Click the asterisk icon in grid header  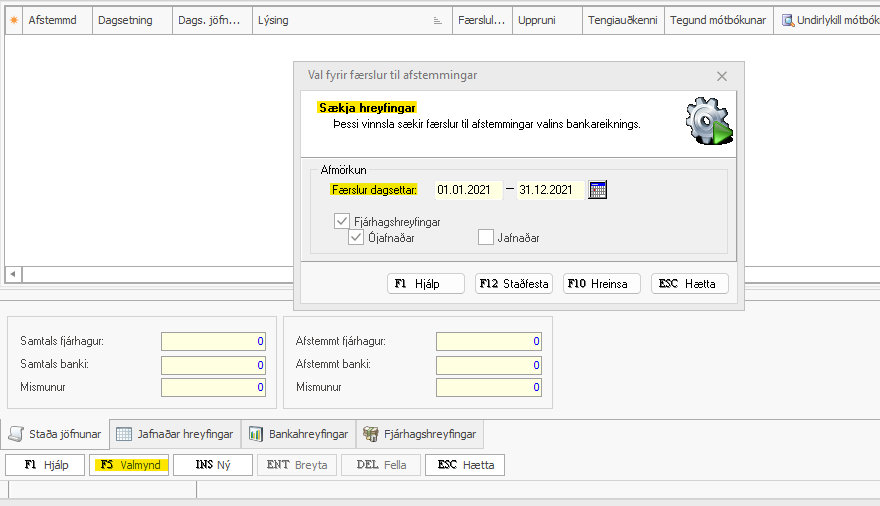tap(14, 20)
